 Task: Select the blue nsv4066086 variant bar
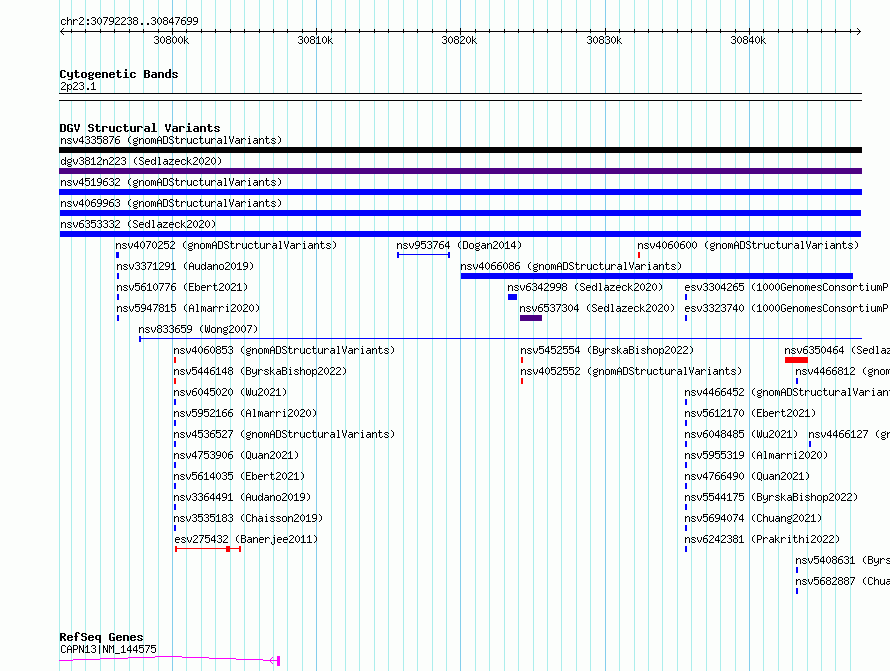657,276
